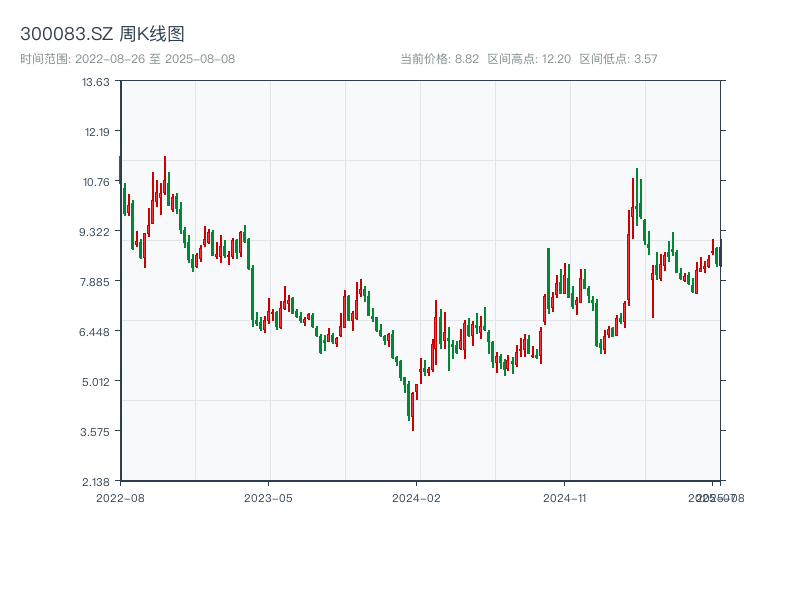Click the 2024-02 x-axis date label

coord(416,497)
